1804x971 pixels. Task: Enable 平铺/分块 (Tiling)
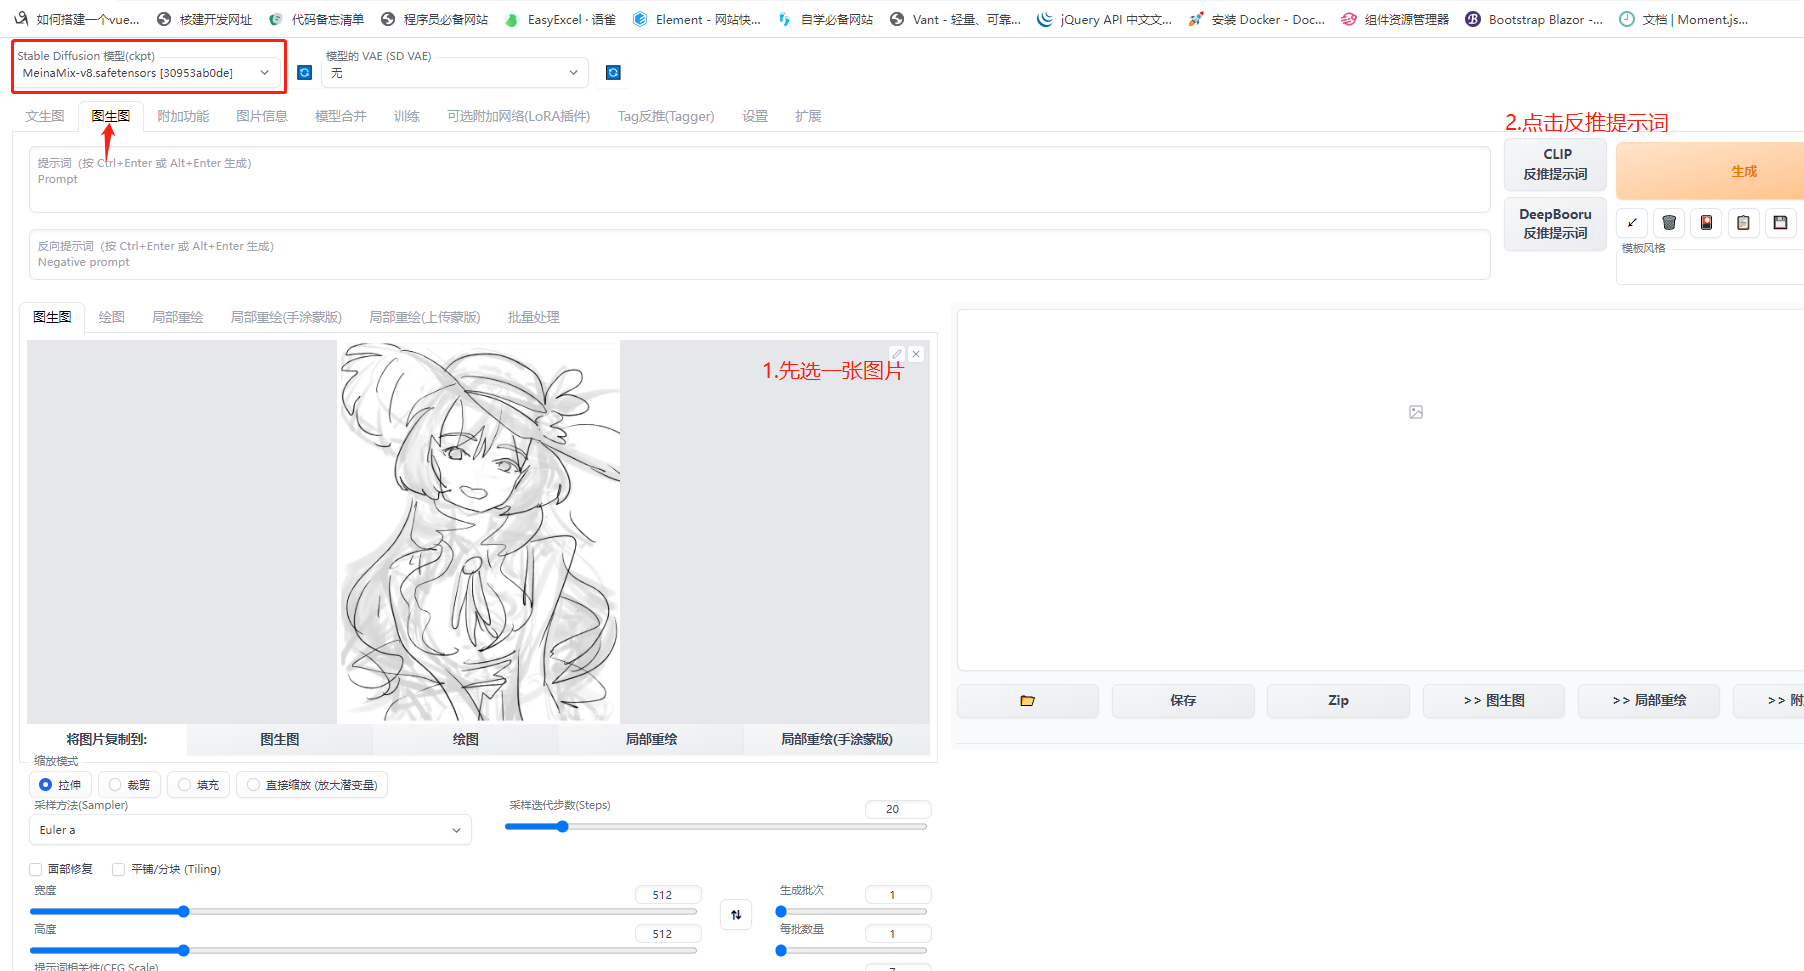(x=118, y=869)
